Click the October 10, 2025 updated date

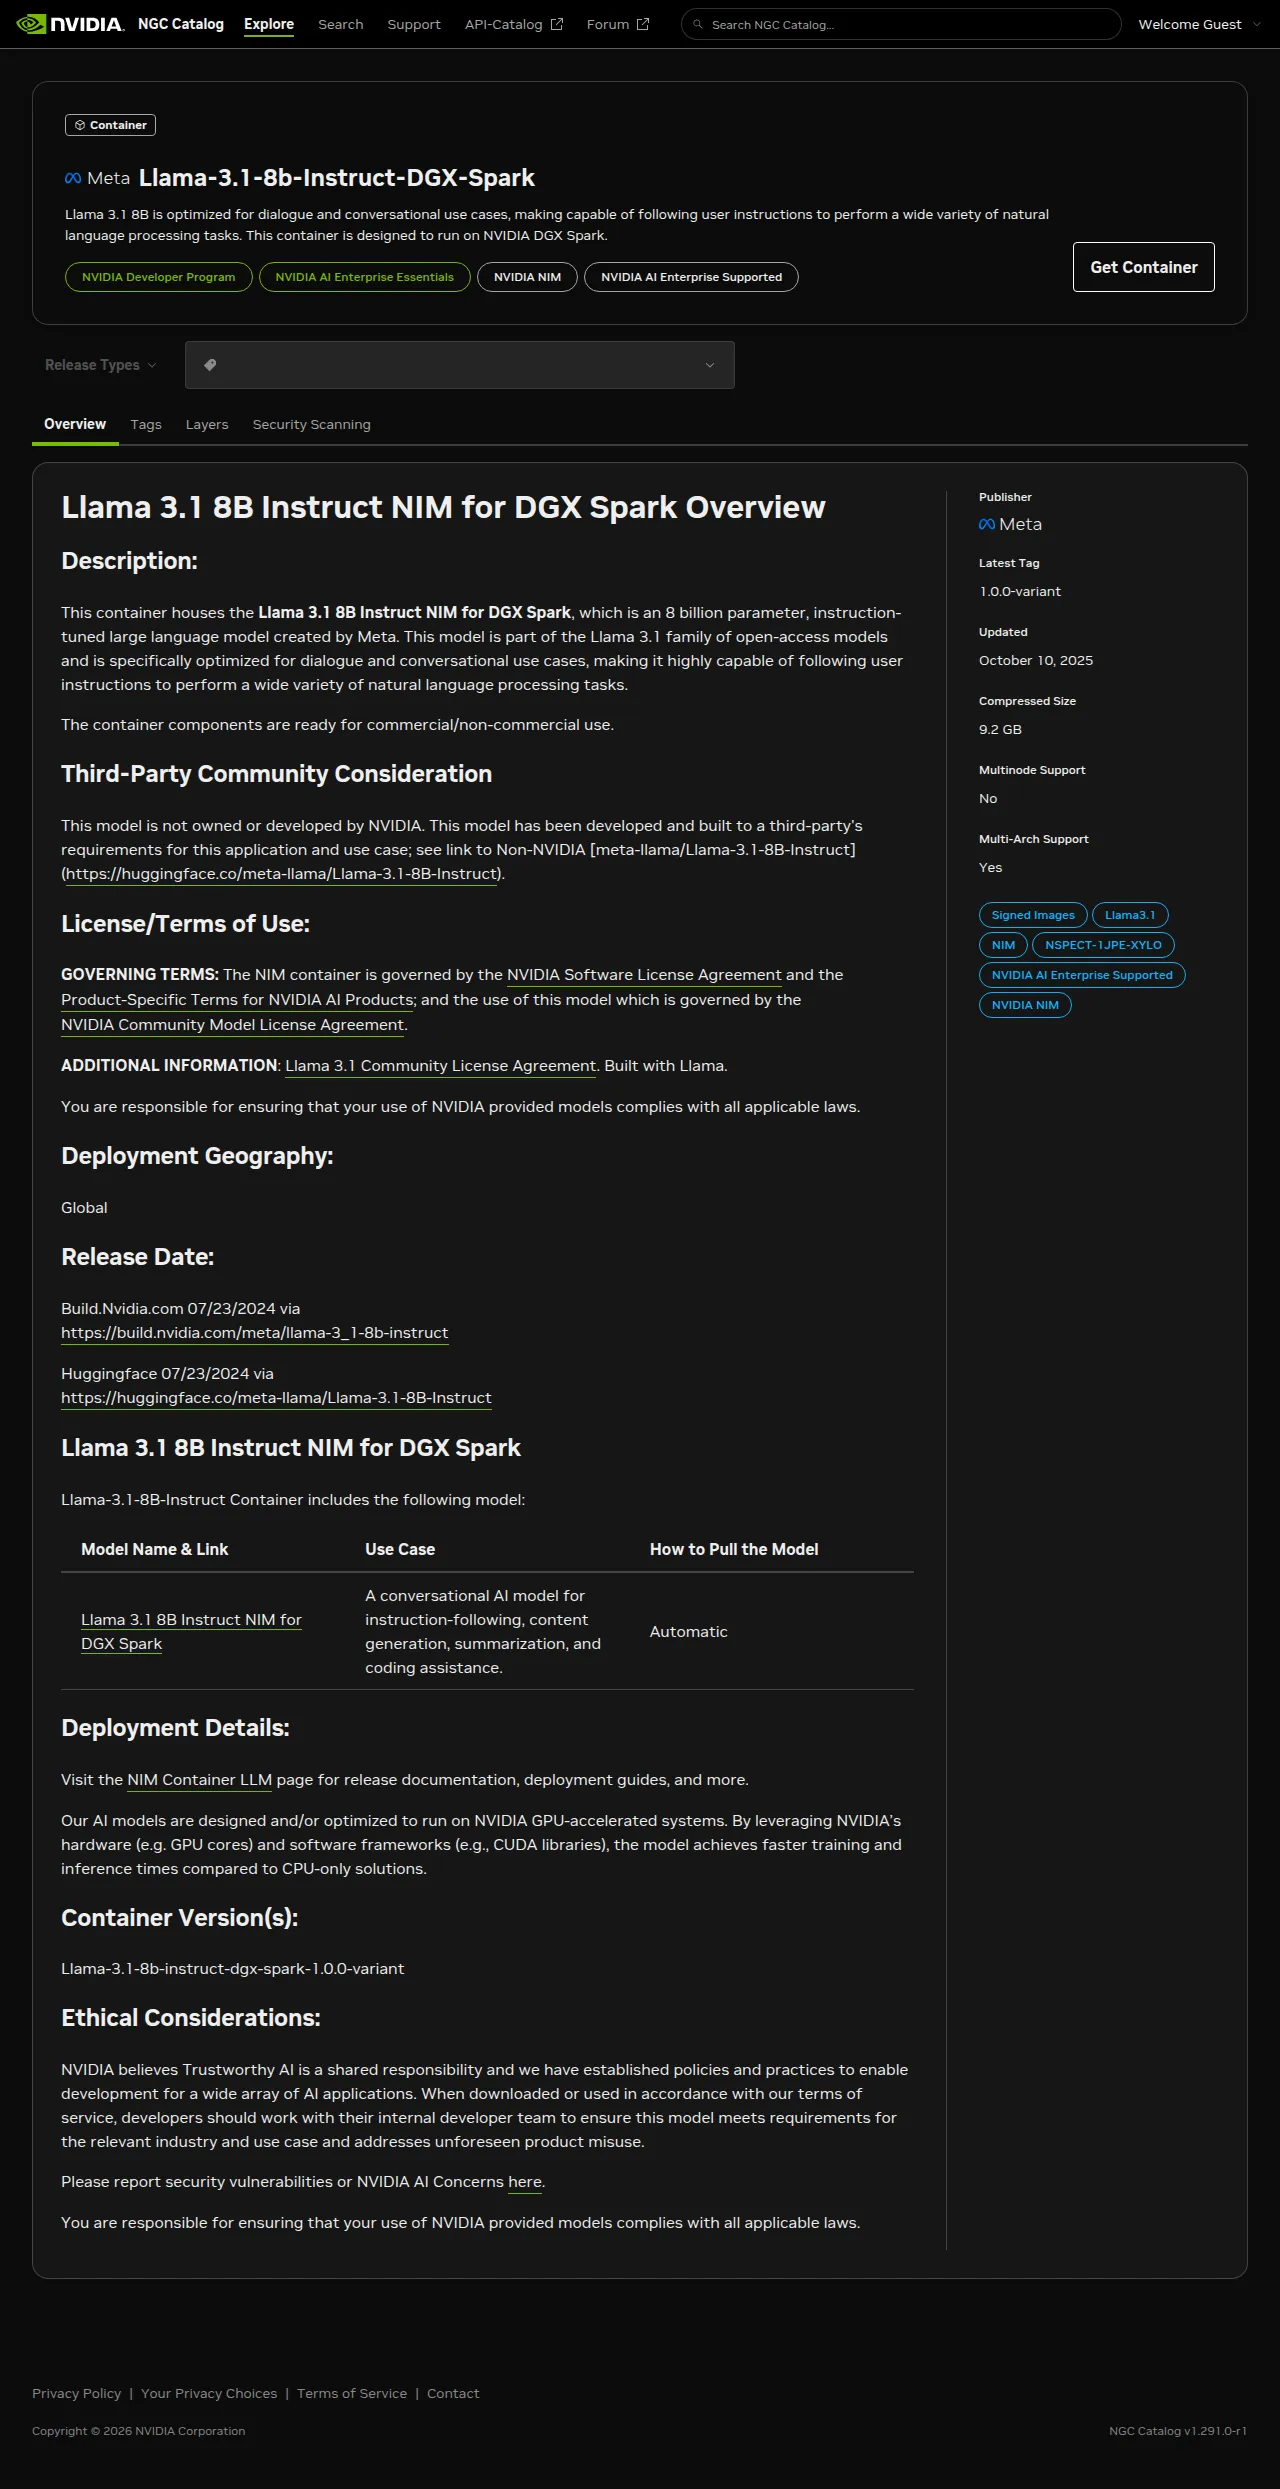(x=1036, y=660)
